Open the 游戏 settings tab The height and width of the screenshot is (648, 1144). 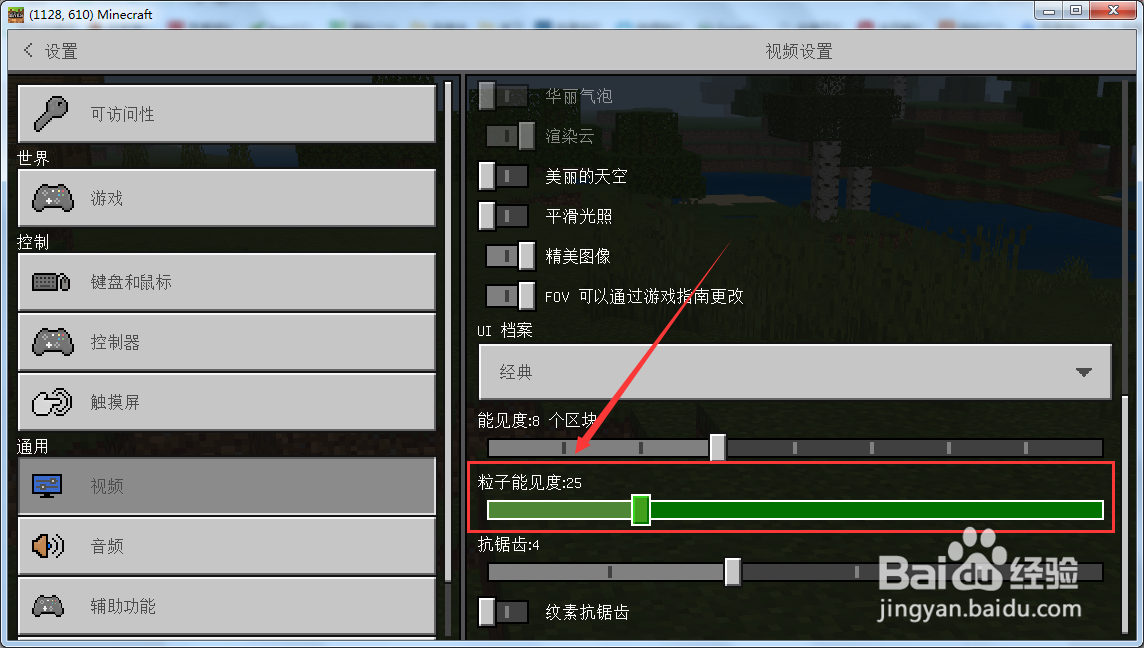point(226,198)
